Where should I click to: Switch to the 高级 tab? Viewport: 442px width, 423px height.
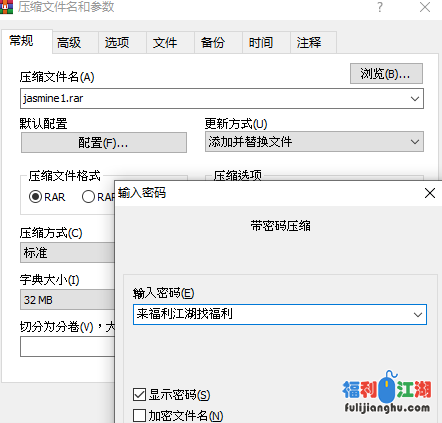(69, 42)
